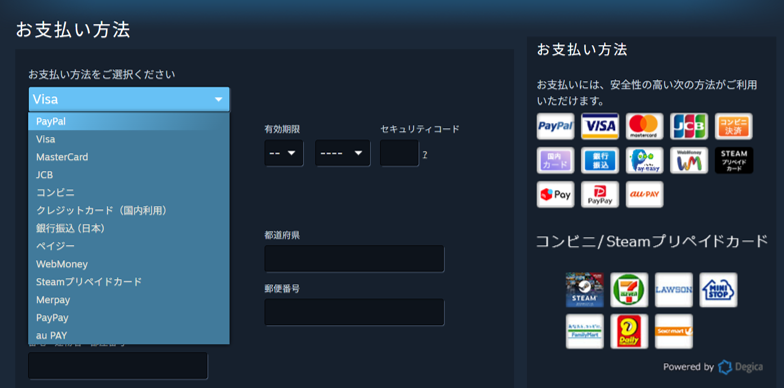Click the FamilyMart store icon

[584, 331]
